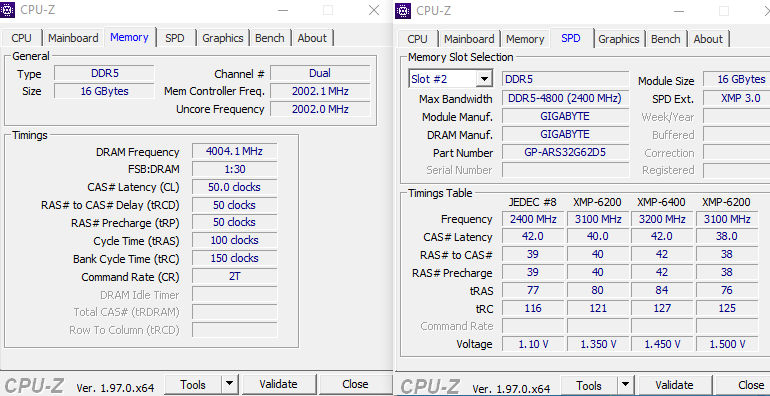Click the Tools button in left window
The image size is (770, 396).
pos(193,384)
